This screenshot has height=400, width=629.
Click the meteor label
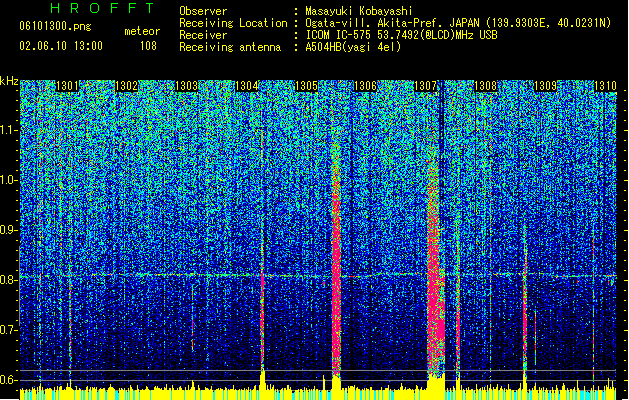142,31
